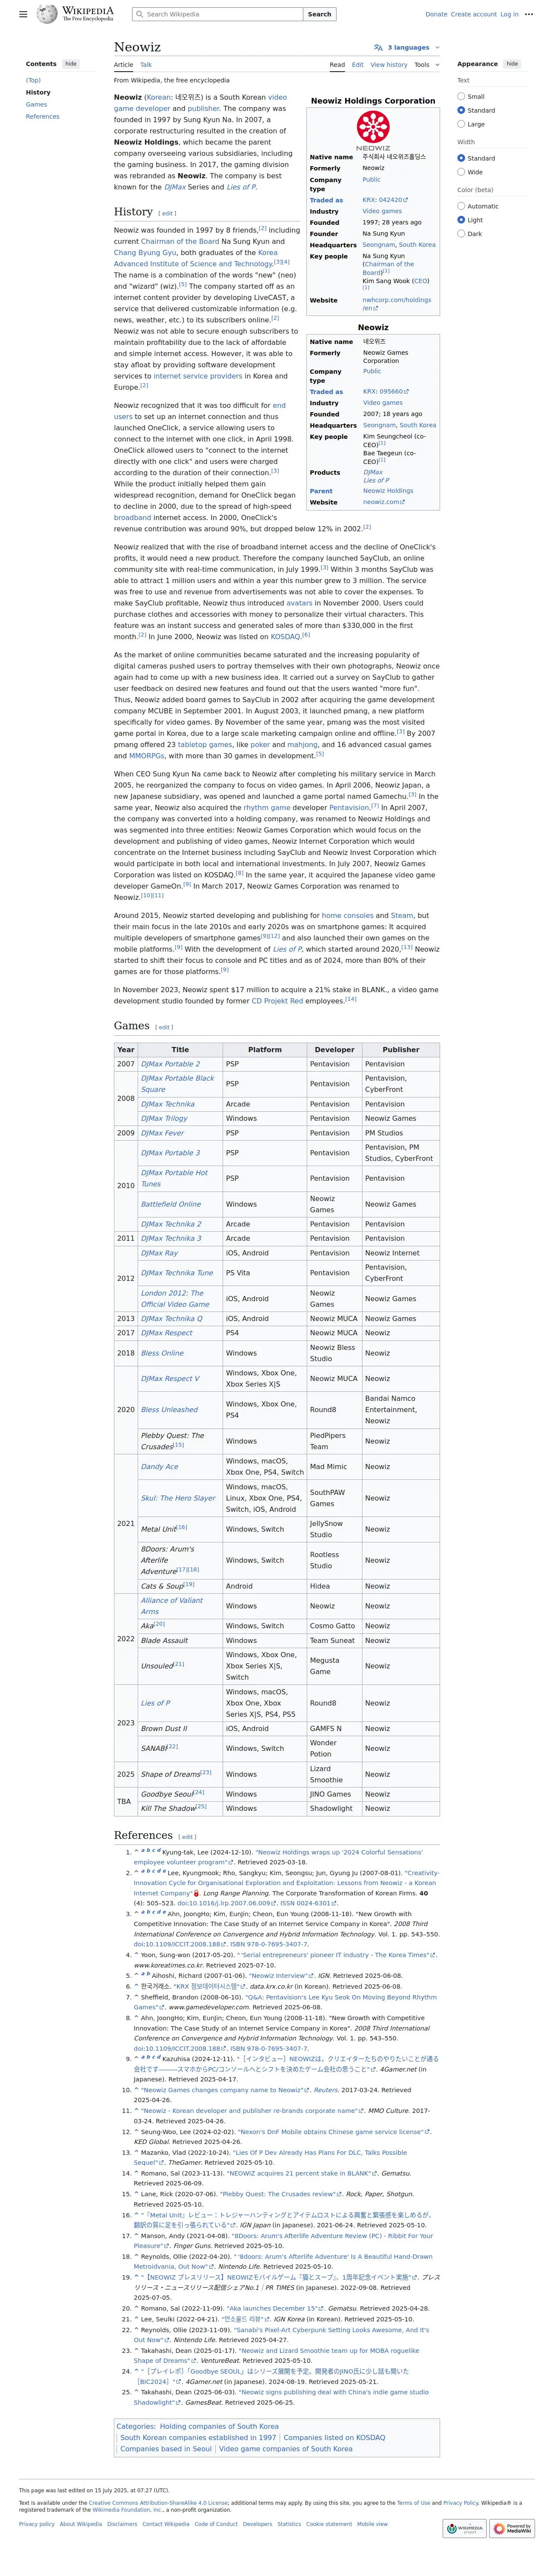Screen dimensions: 554x2576
Task: Select Standard width option
Action: pyautogui.click(x=461, y=158)
